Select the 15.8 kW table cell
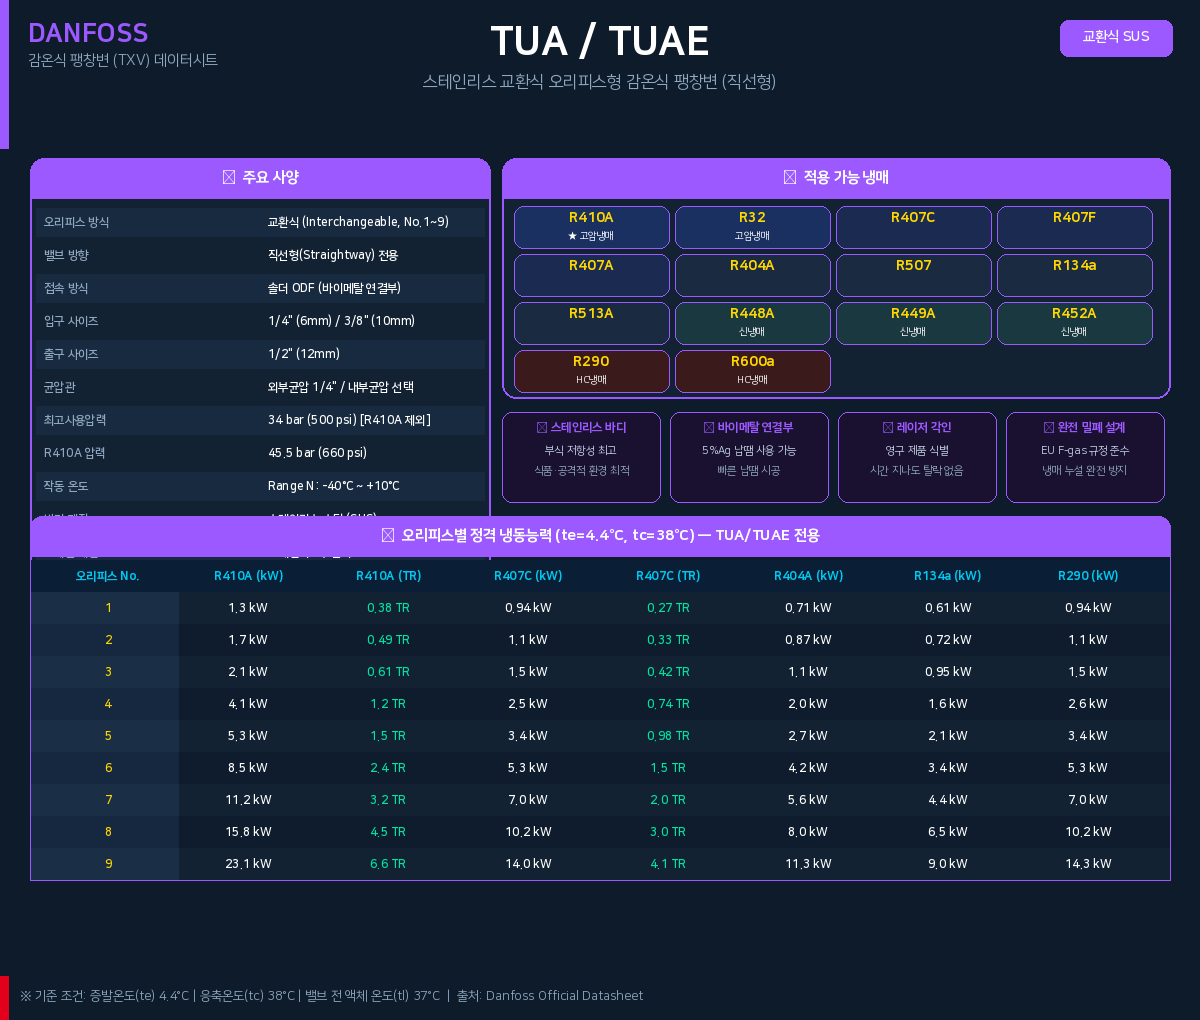The width and height of the screenshot is (1200, 1020). point(248,832)
